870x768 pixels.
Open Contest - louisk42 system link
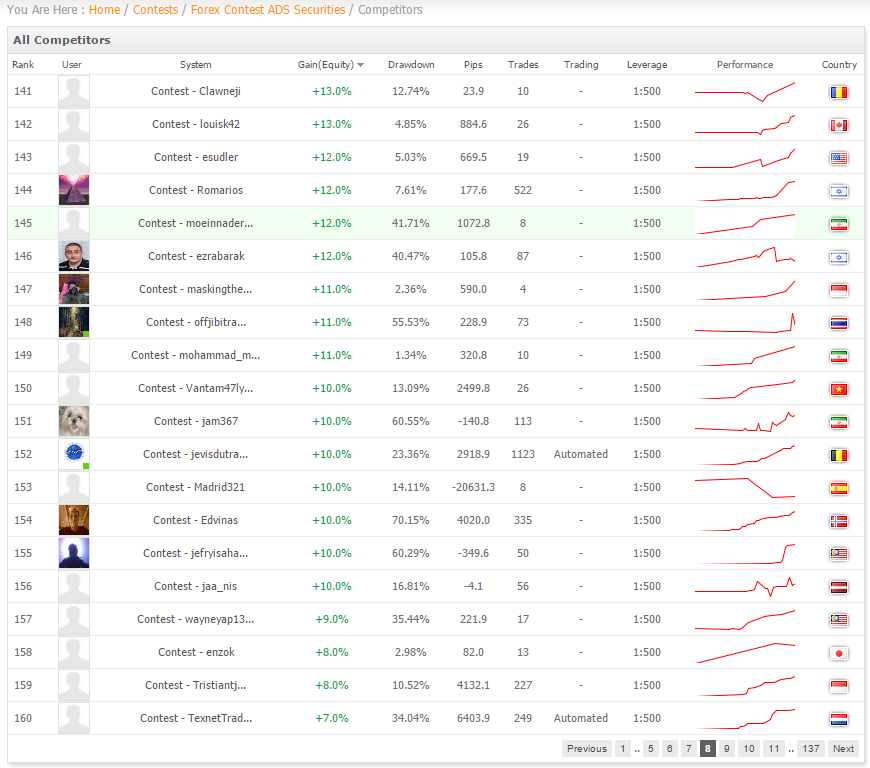[x=196, y=124]
